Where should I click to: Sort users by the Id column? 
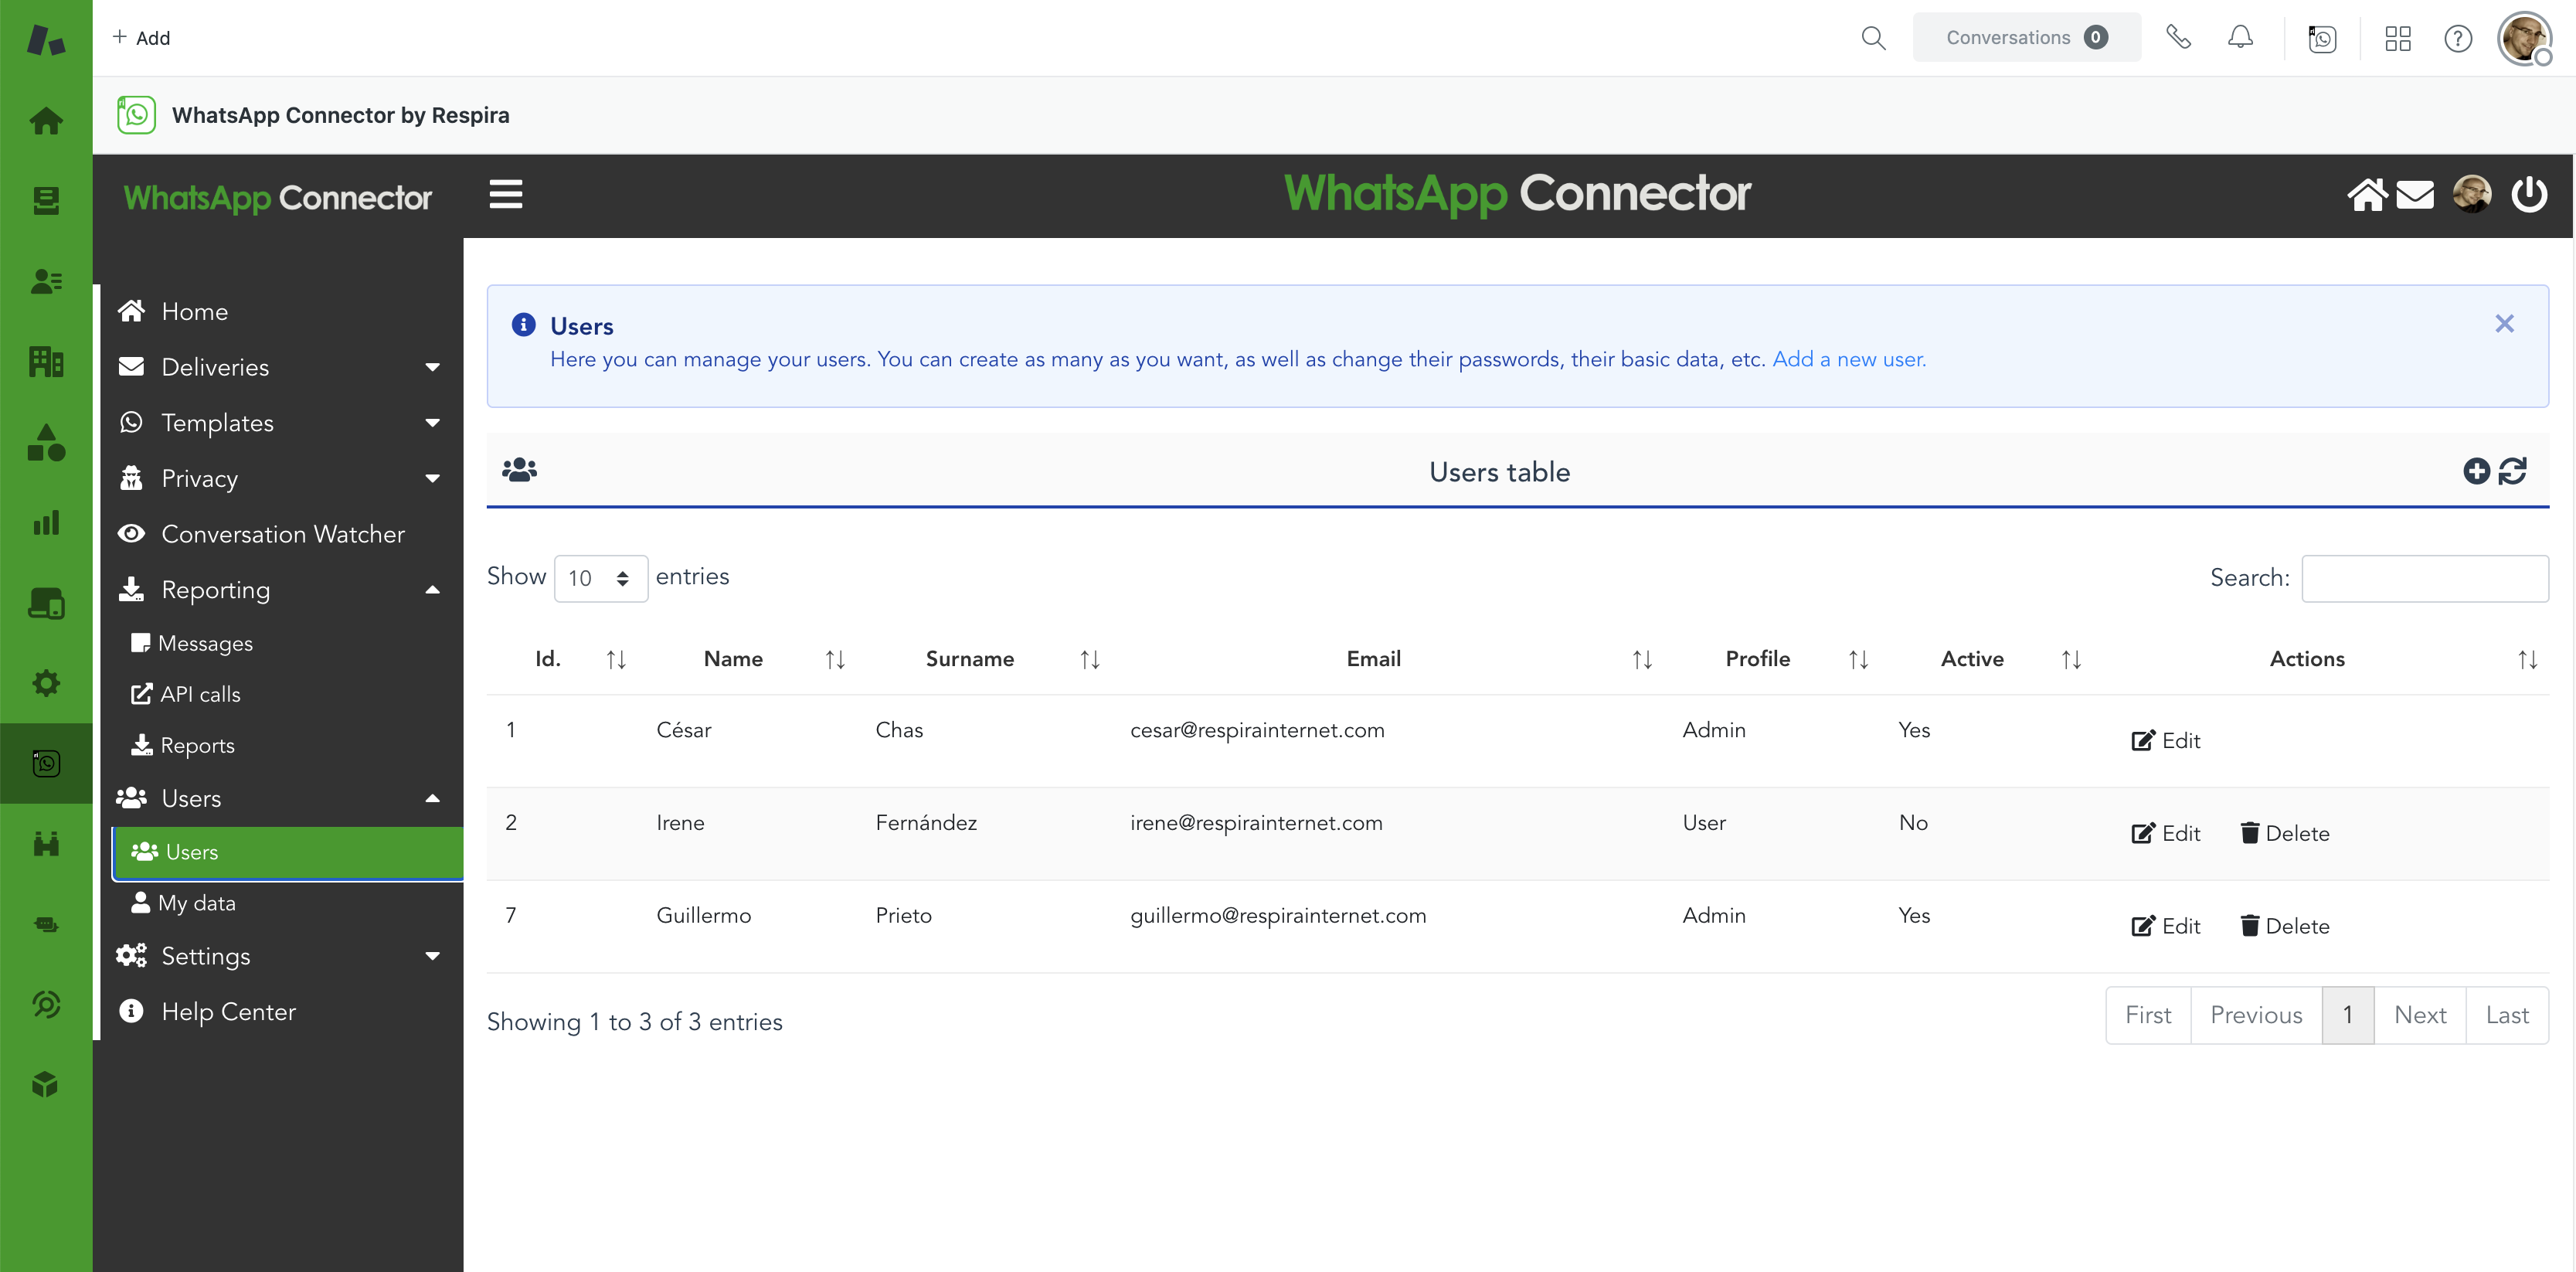[614, 658]
